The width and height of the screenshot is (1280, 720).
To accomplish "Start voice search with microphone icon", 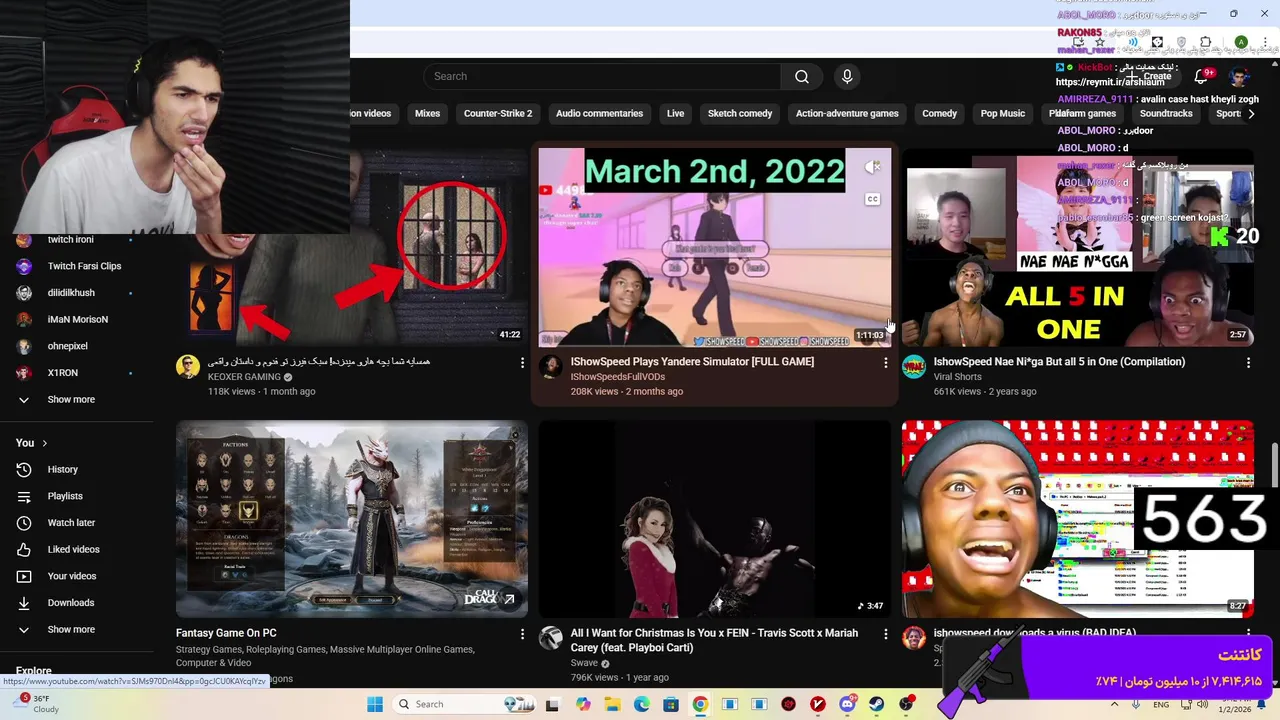I will tap(847, 77).
